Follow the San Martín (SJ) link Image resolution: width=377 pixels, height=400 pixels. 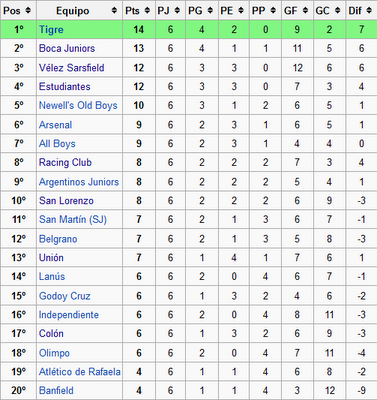(x=73, y=219)
